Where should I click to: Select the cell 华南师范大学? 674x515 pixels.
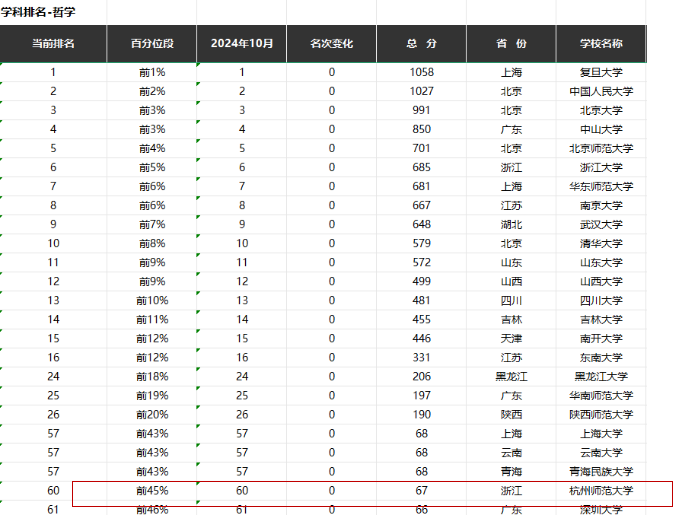(601, 395)
